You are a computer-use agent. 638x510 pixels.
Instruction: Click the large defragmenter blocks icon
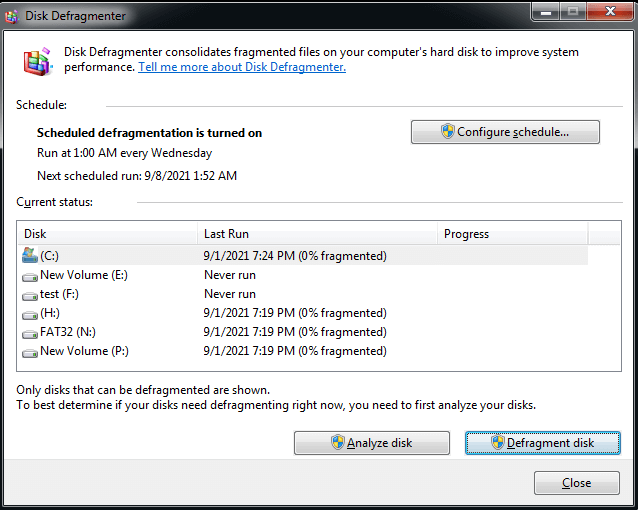coord(39,61)
